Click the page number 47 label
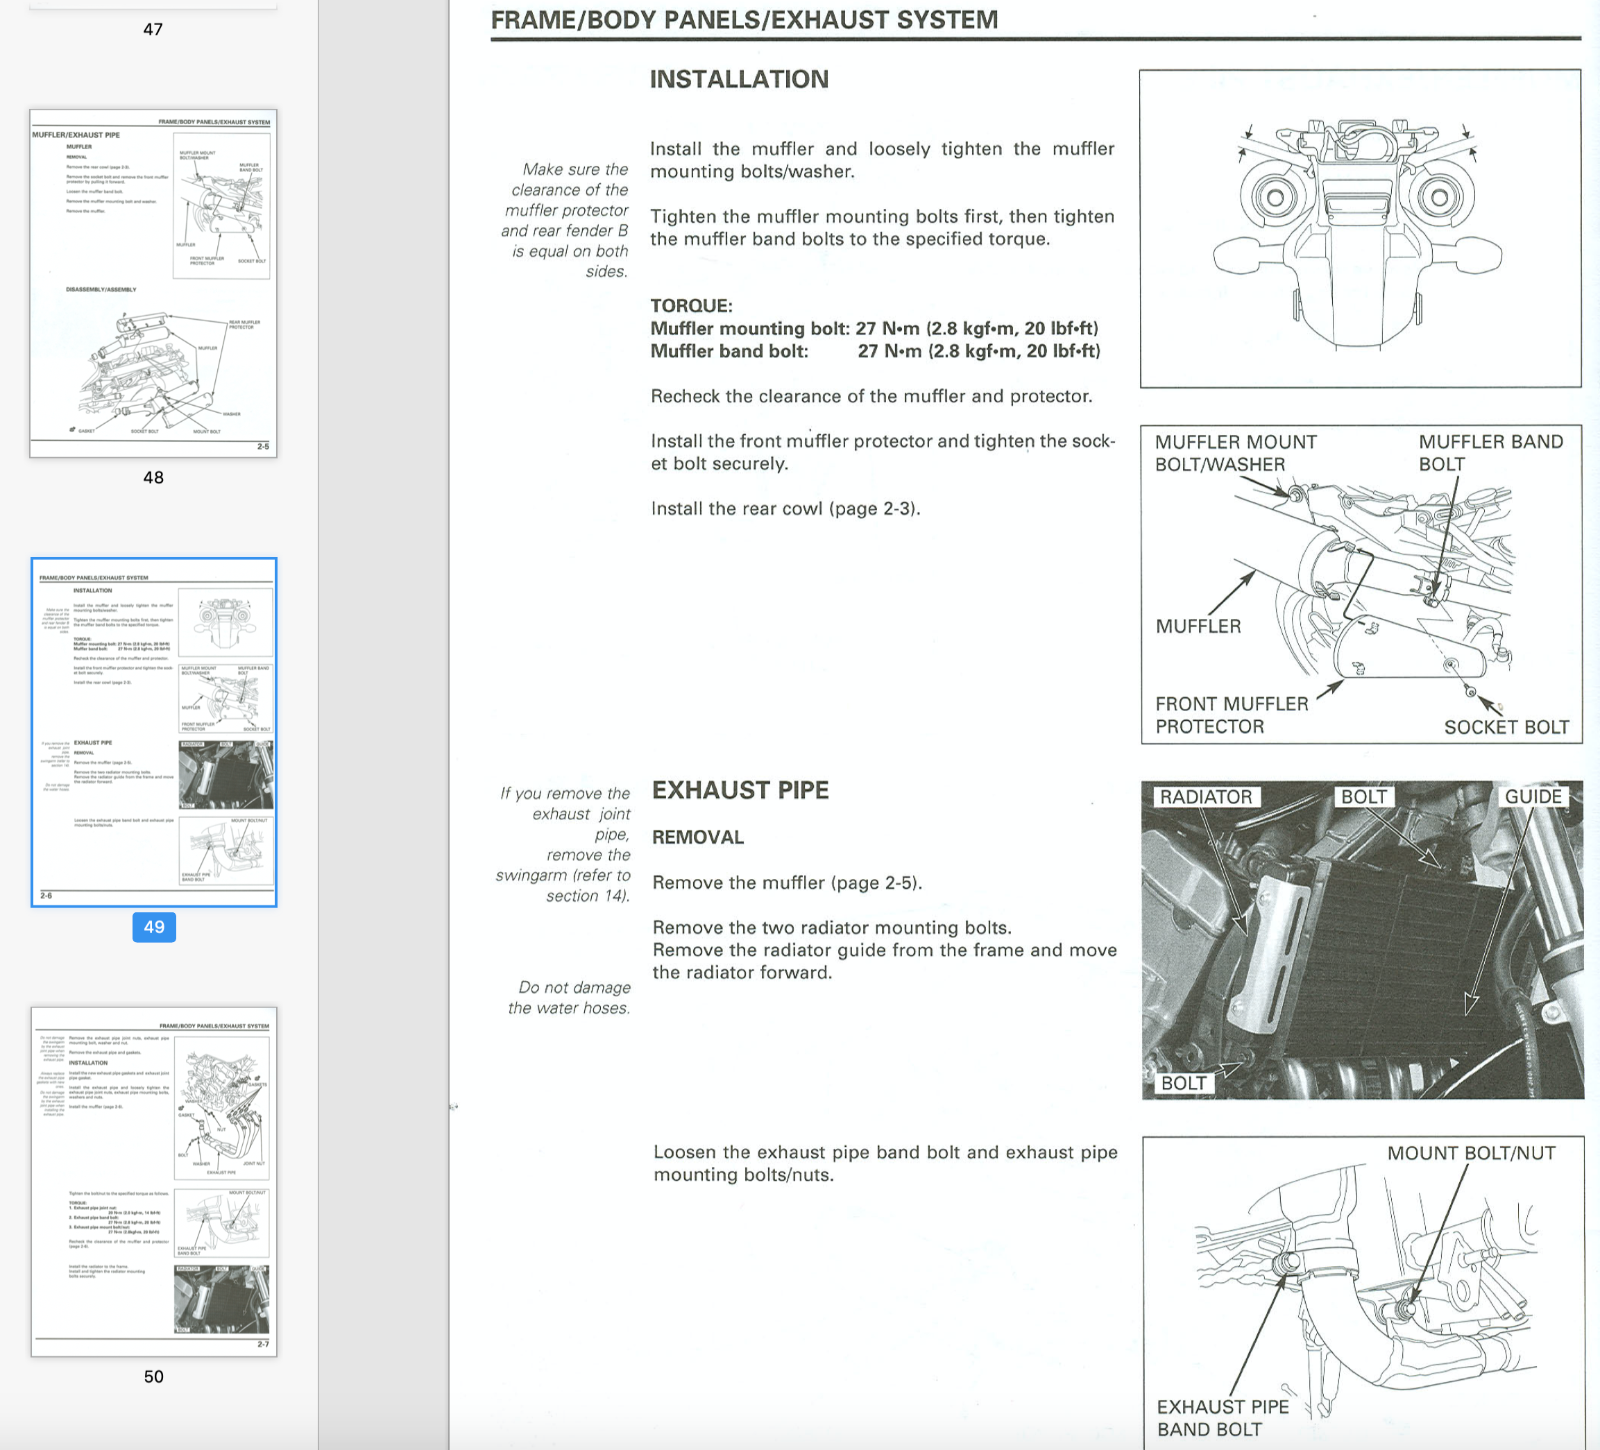1600x1450 pixels. 153,29
